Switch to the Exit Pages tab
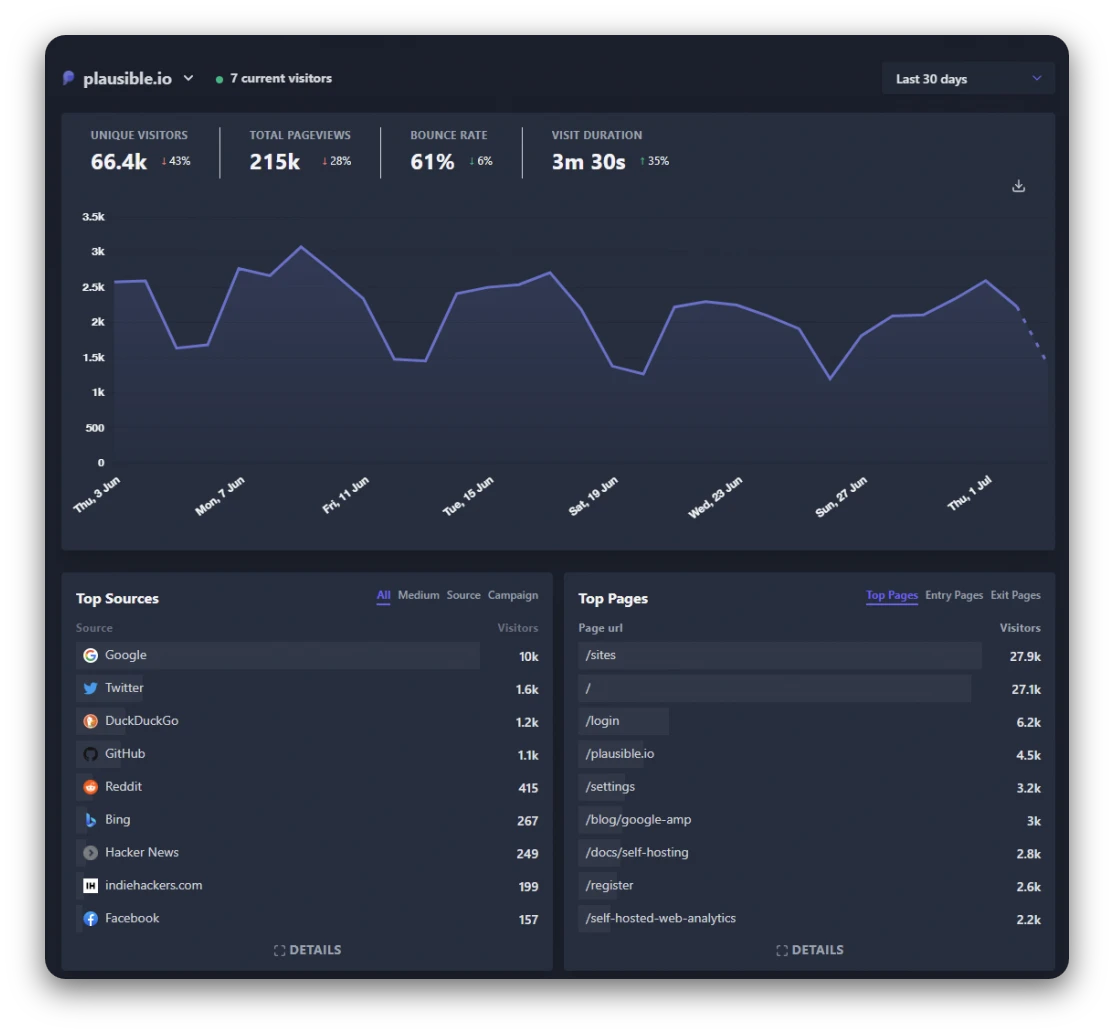1114x1034 pixels. tap(1015, 595)
